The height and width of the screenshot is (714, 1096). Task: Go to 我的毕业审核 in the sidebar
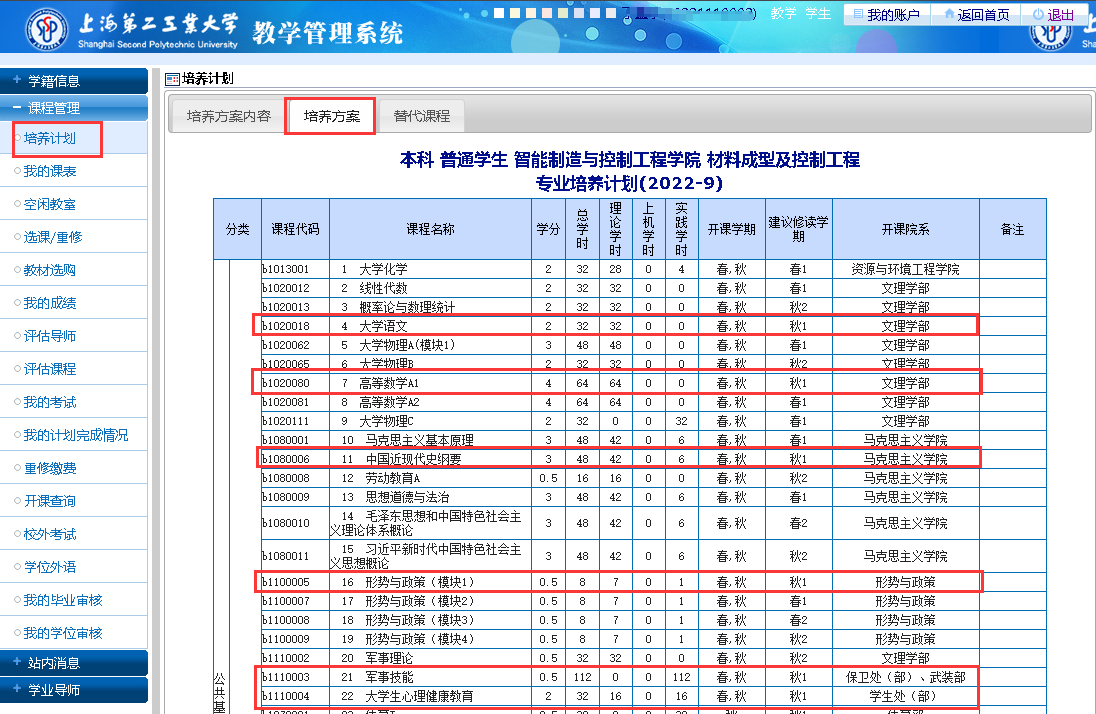click(63, 600)
